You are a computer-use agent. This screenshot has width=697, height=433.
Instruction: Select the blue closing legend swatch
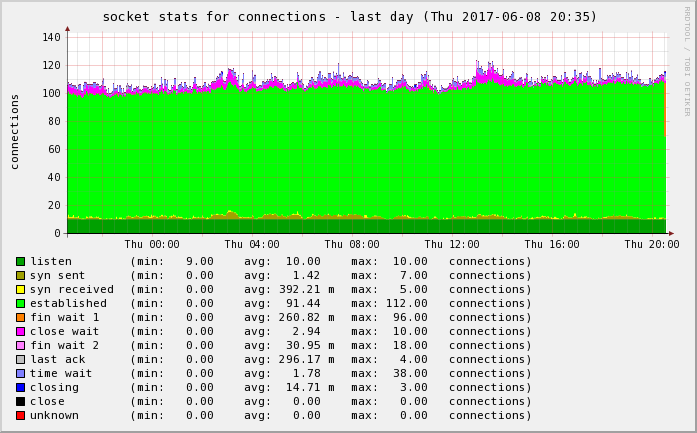coord(20,387)
